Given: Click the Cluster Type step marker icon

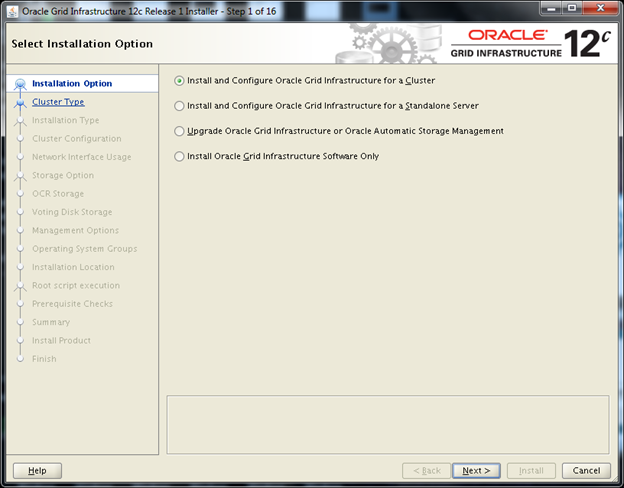Looking at the screenshot, I should pyautogui.click(x=20, y=103).
